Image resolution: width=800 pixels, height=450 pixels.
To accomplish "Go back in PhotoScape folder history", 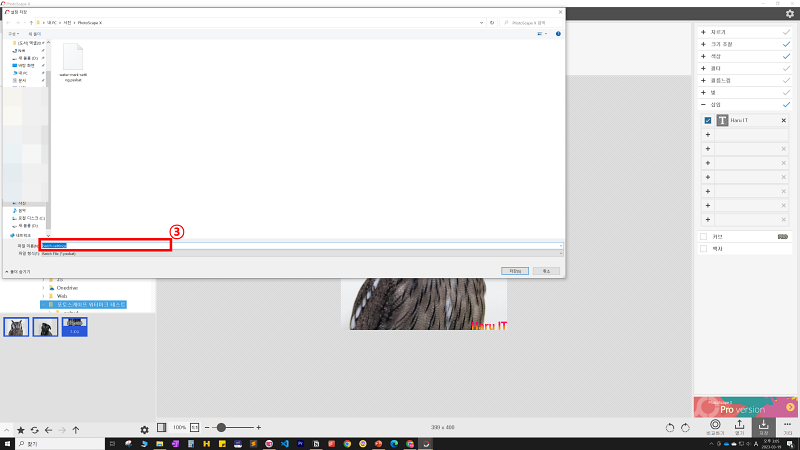I will pos(48,430).
